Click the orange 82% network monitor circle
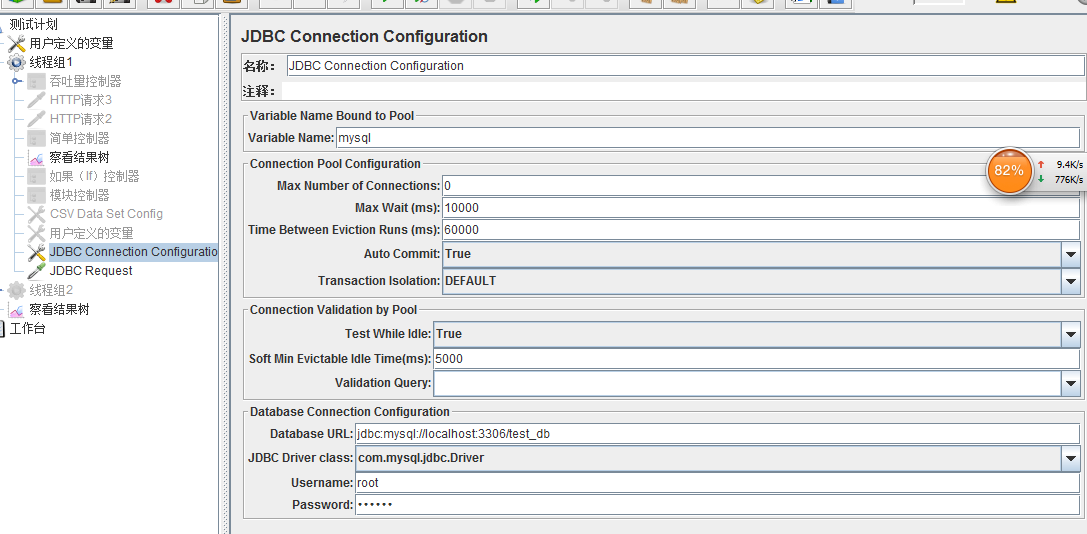The width and height of the screenshot is (1087, 534). coord(1008,171)
